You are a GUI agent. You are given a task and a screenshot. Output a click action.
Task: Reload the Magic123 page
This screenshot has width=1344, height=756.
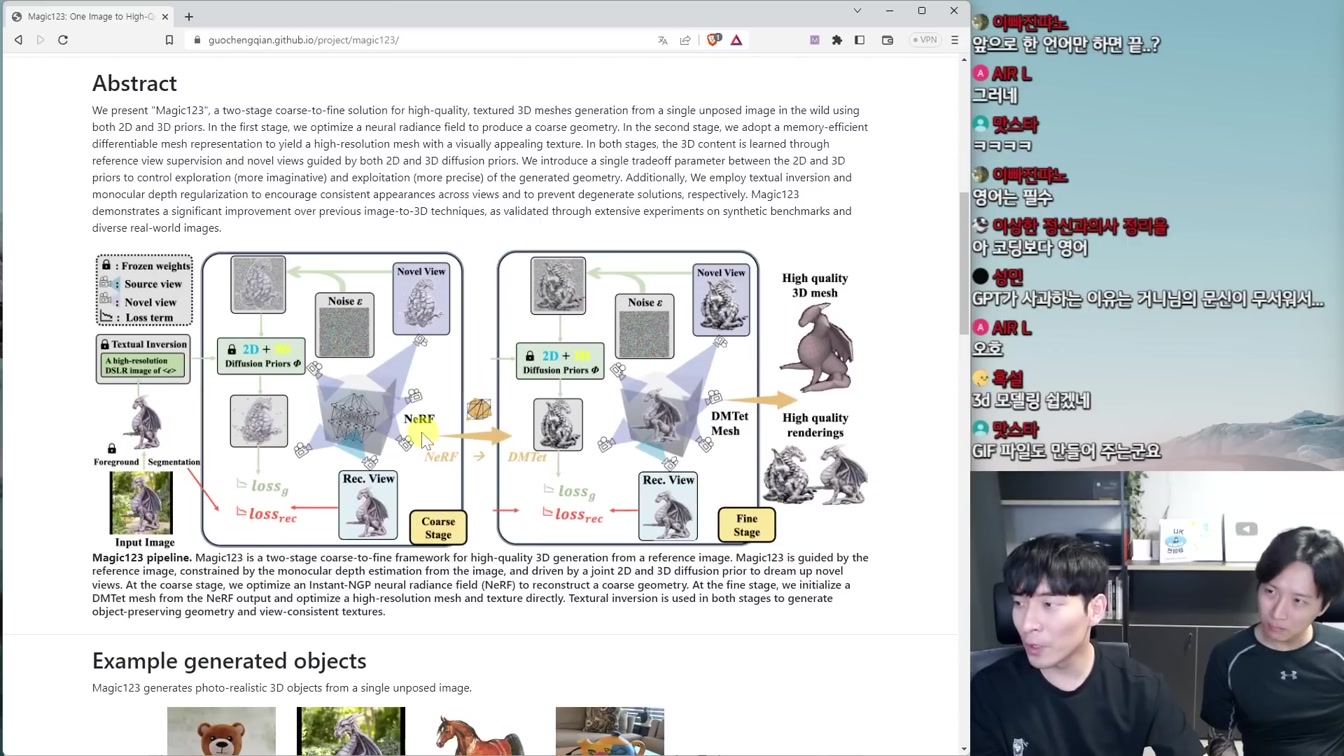click(x=63, y=40)
